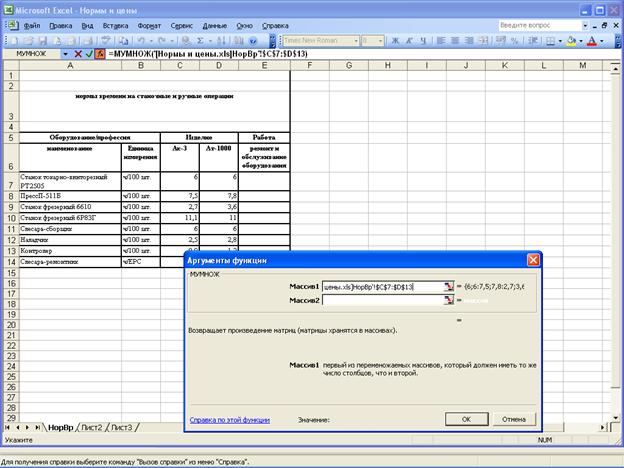Apply Currency number format
Screen dimensions: 624x468
pos(501,41)
